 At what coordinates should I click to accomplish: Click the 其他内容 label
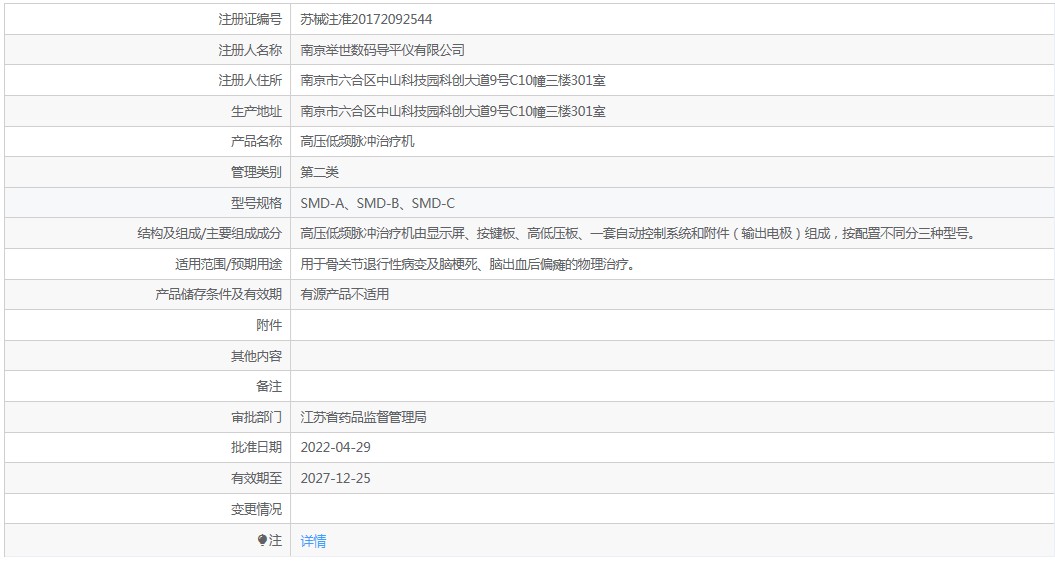click(256, 356)
